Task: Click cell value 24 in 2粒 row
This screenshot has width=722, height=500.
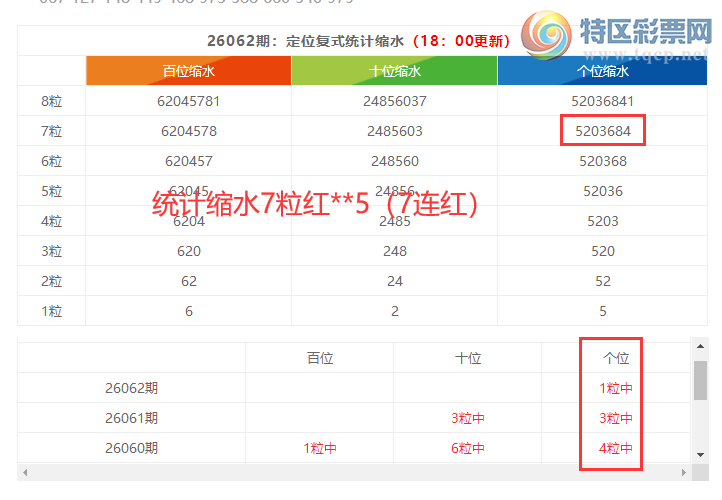Action: [x=395, y=281]
